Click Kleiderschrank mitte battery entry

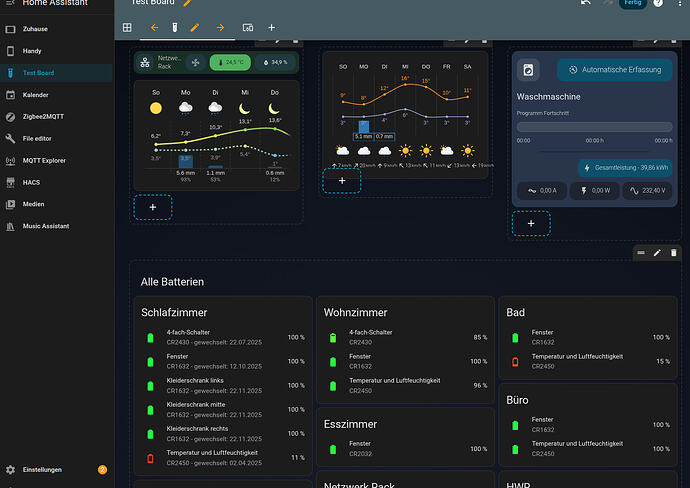223,410
